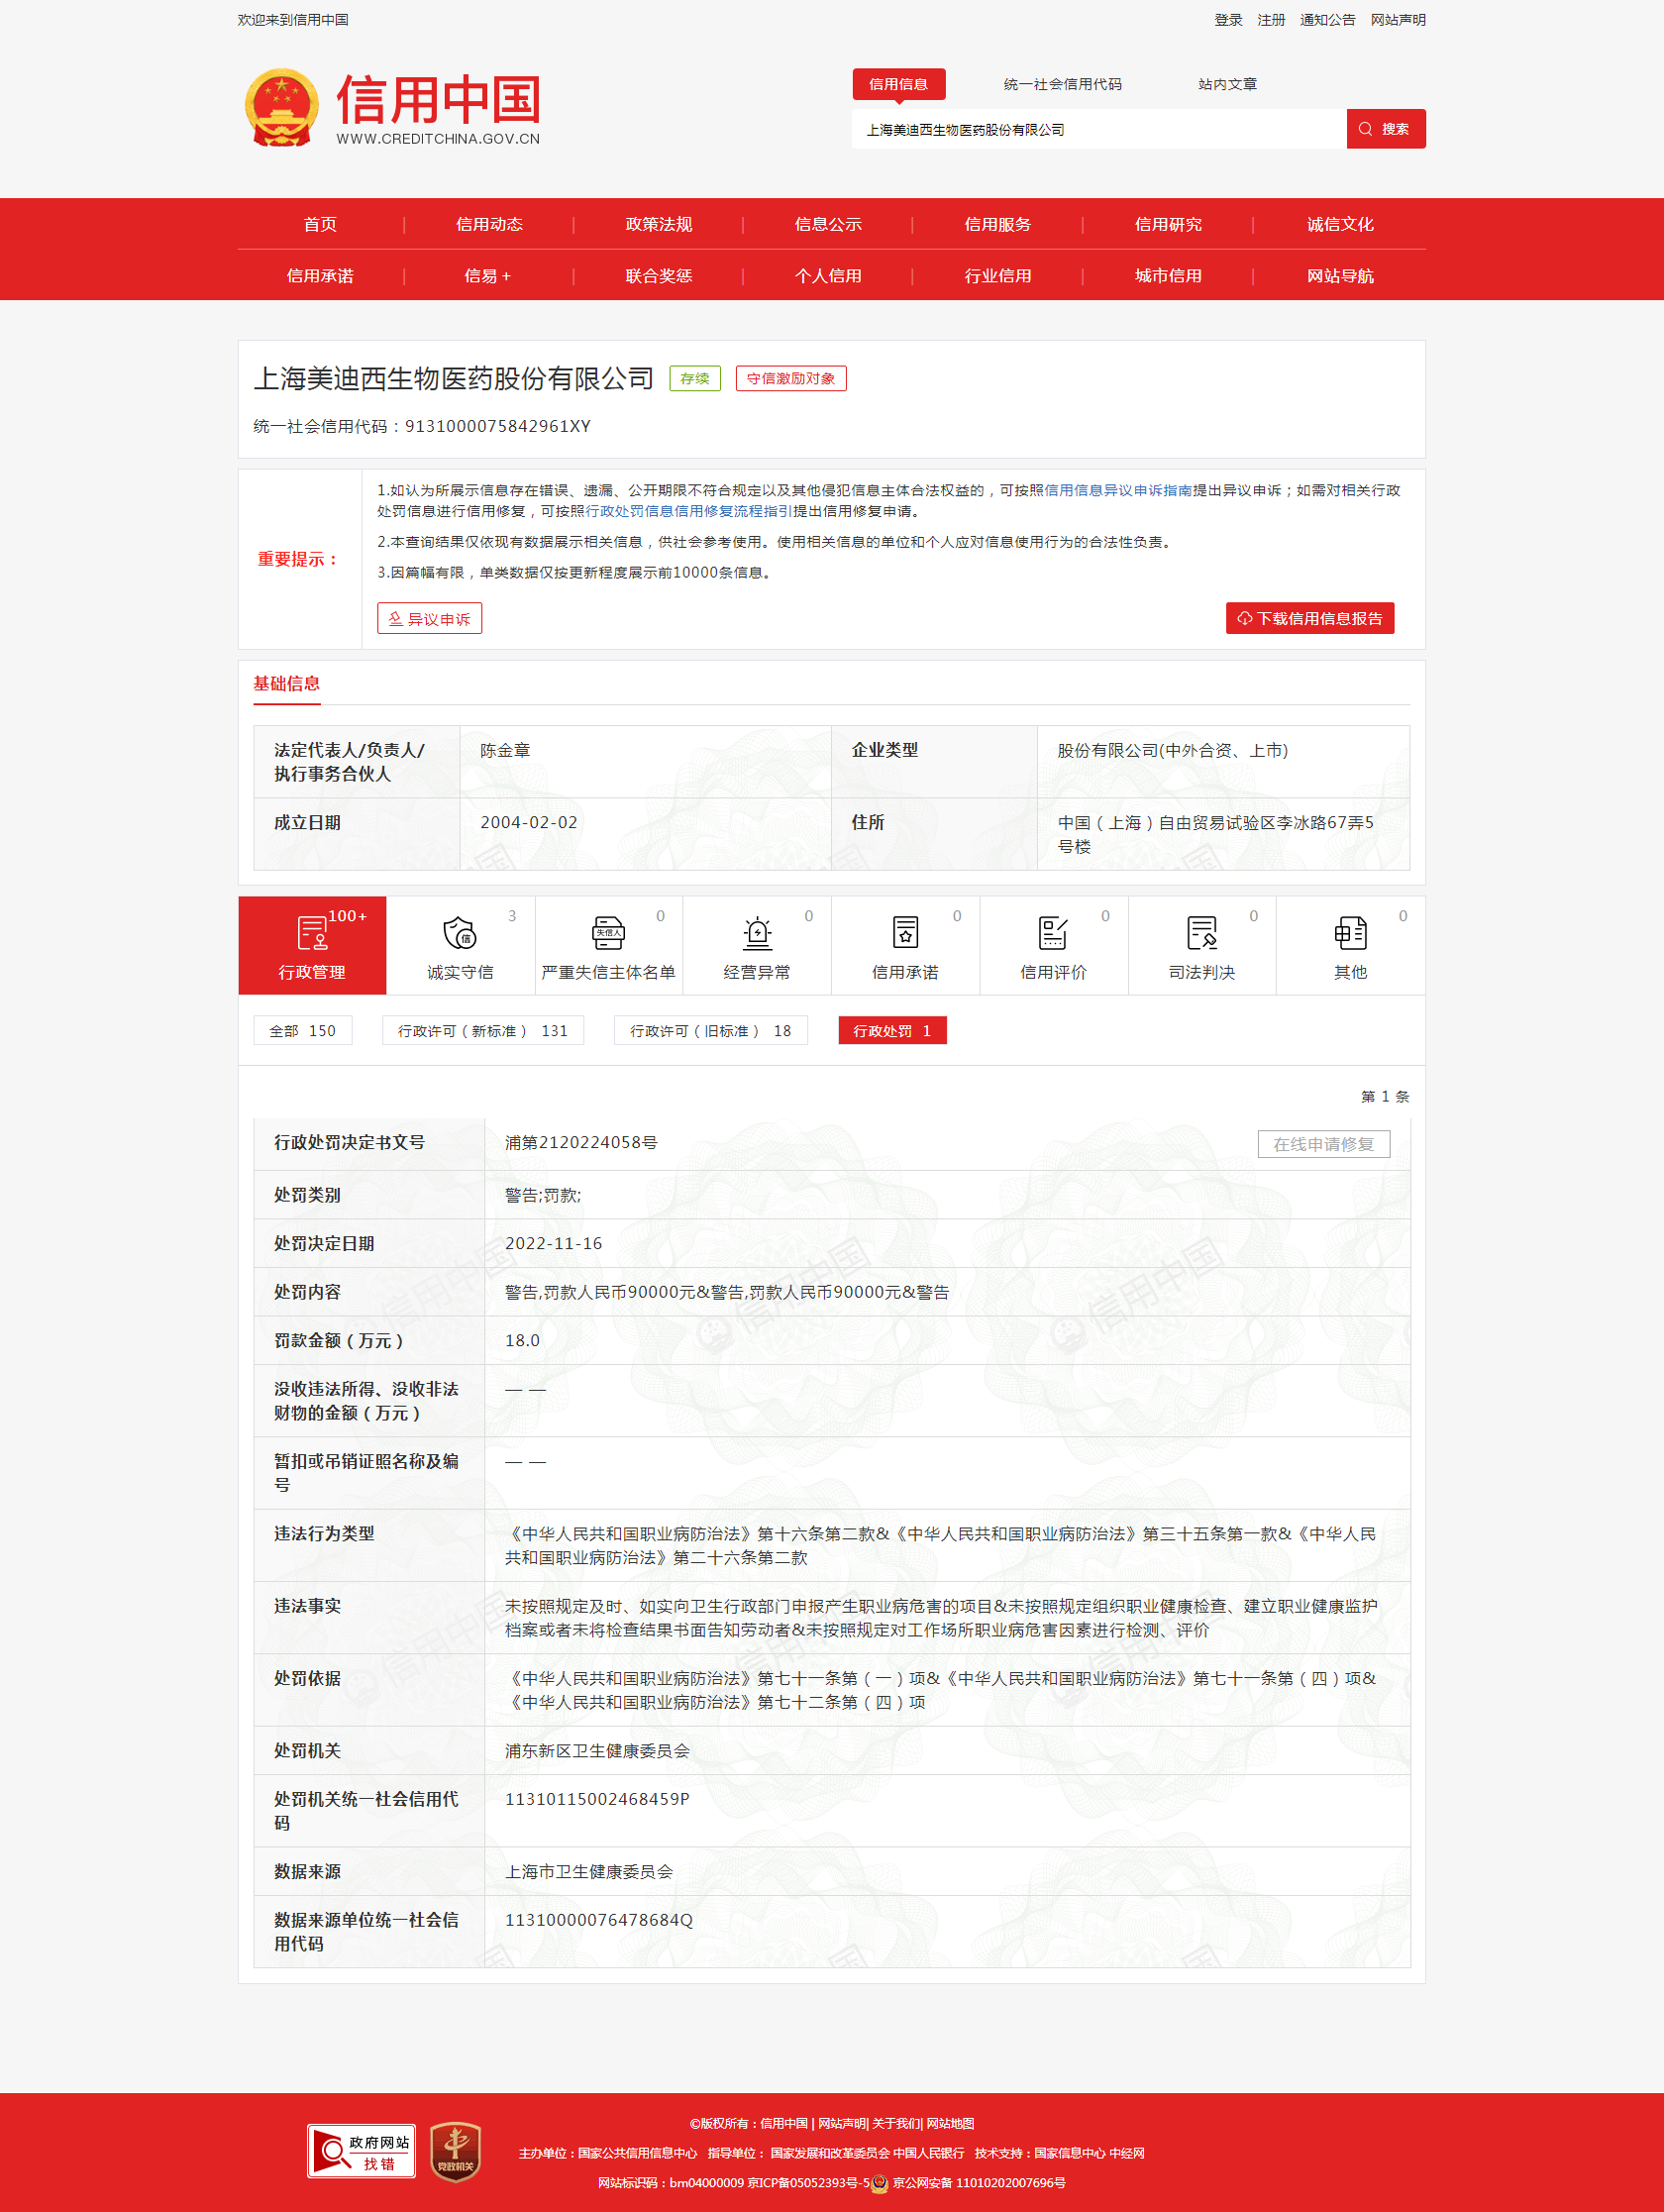Click the 守信激励对象 badge
This screenshot has width=1664, height=2212.
pyautogui.click(x=791, y=379)
